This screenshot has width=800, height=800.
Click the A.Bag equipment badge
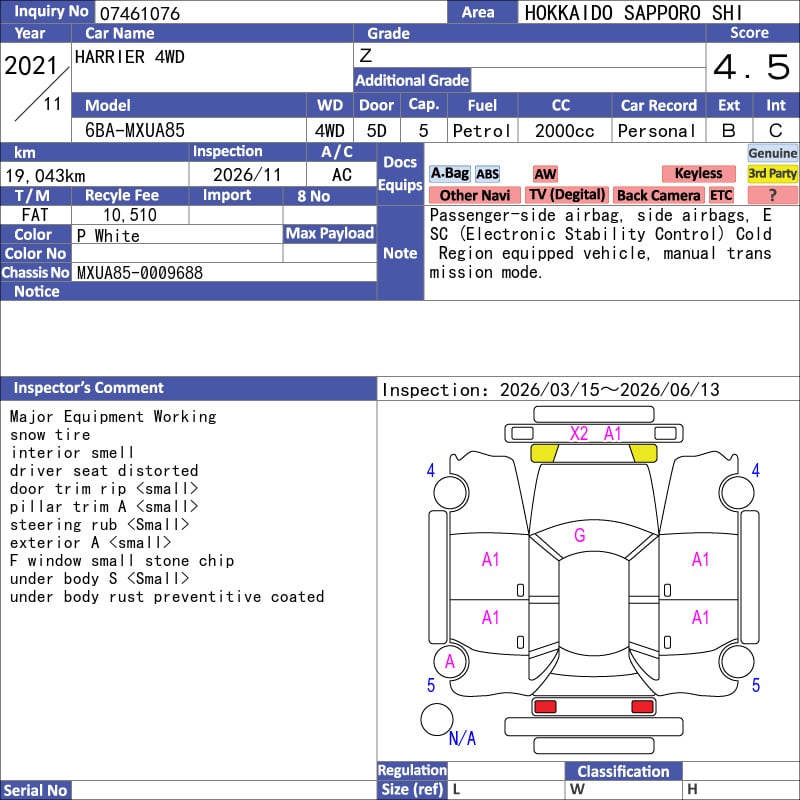pyautogui.click(x=449, y=174)
